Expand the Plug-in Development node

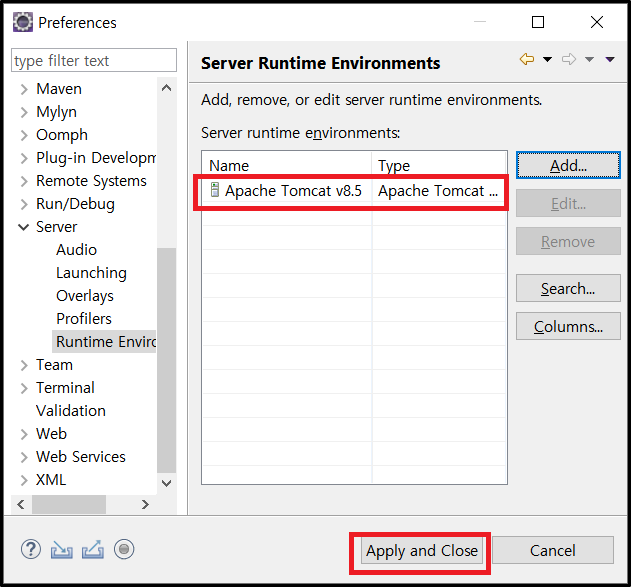tap(24, 158)
